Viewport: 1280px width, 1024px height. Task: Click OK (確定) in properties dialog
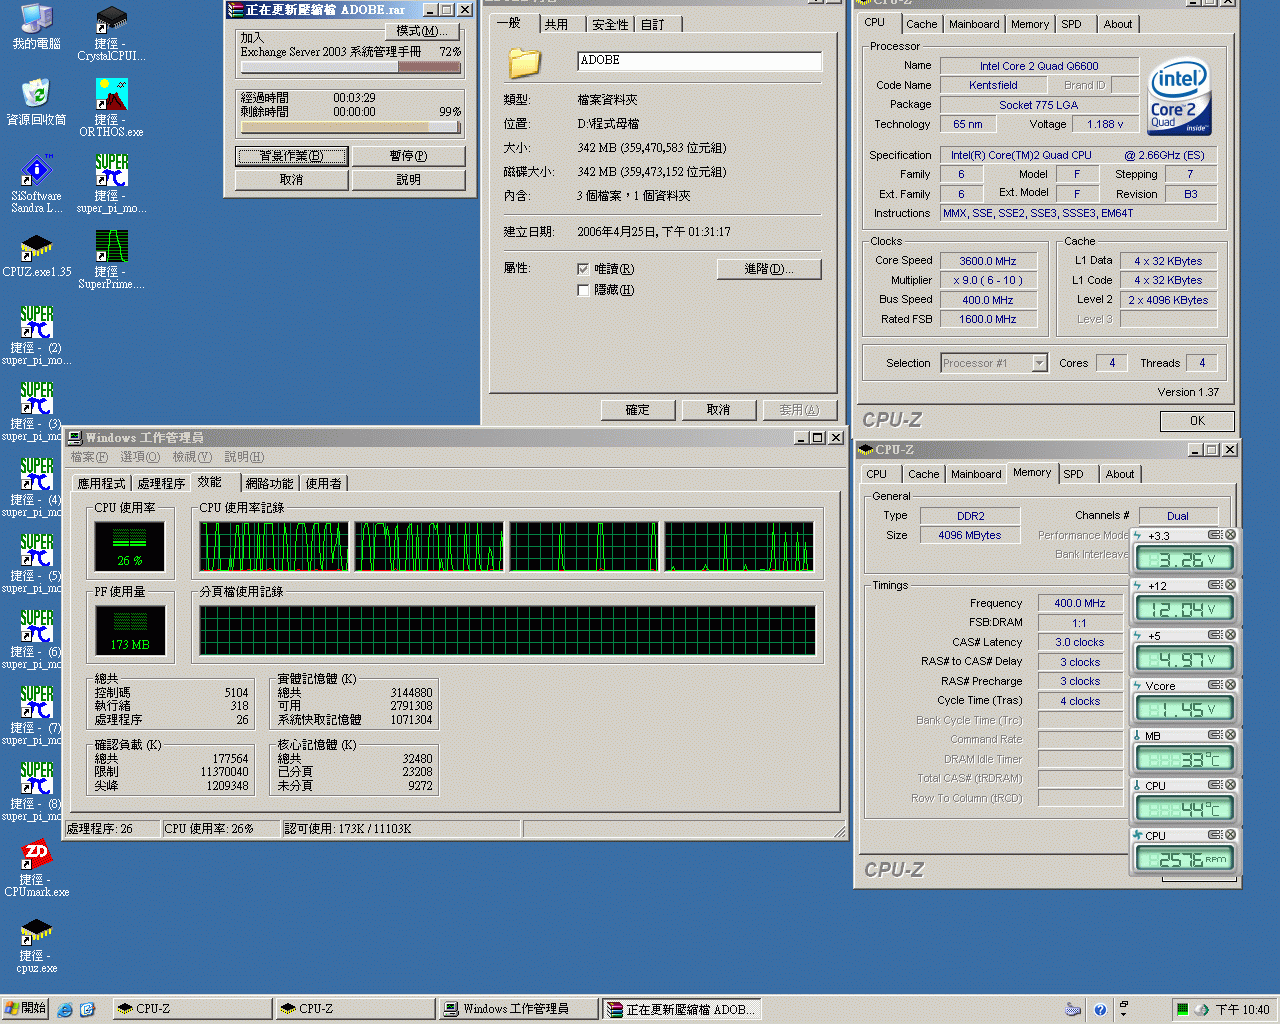coord(638,410)
